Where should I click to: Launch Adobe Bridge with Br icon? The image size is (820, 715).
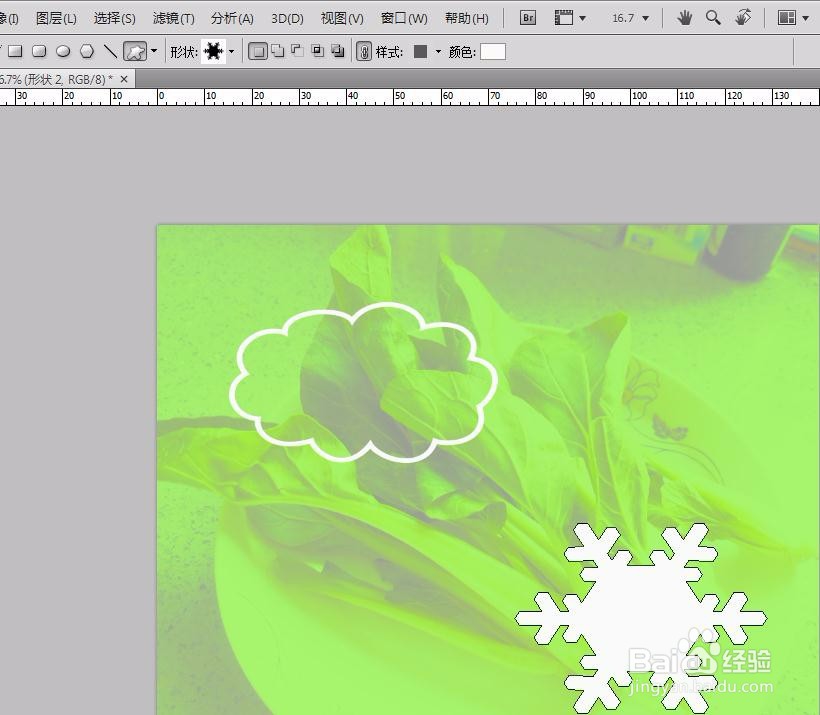pyautogui.click(x=528, y=18)
